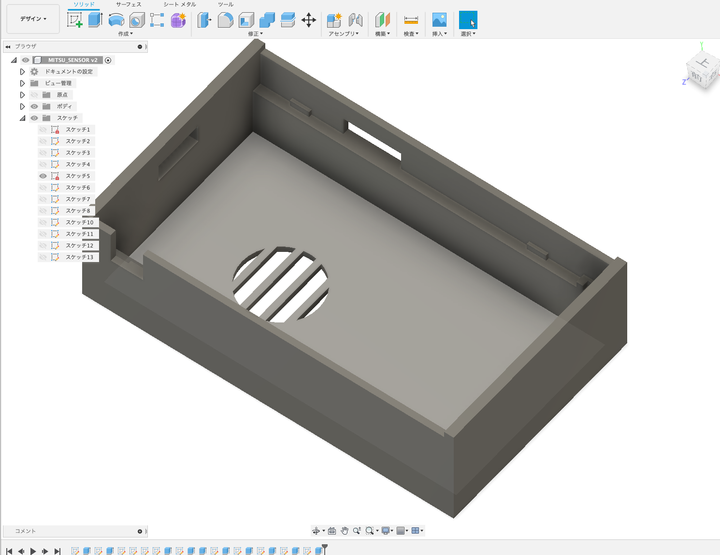The height and width of the screenshot is (555, 720).
Task: Select the Create Sketch tool
Action: (75, 19)
